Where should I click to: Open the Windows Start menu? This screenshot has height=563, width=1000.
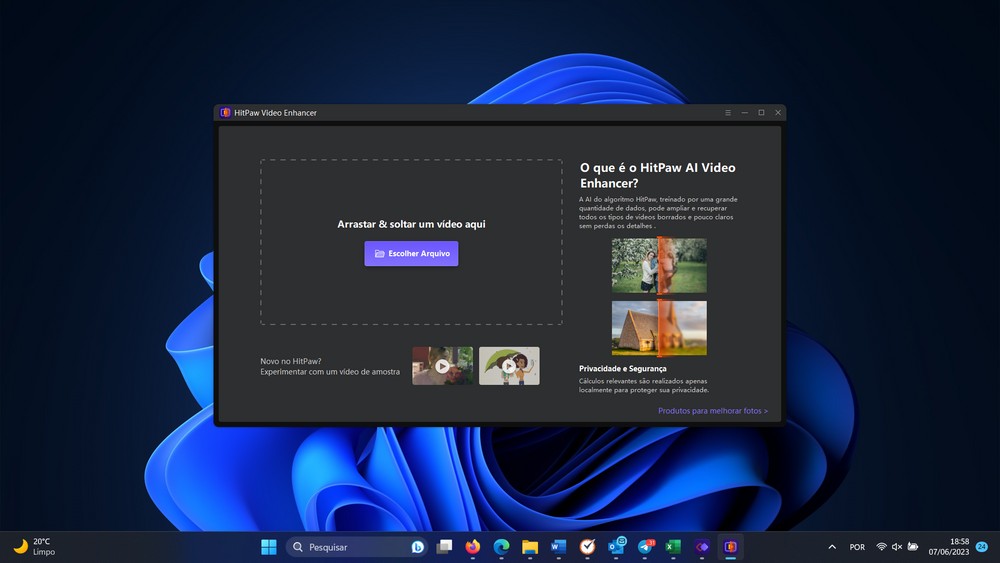[x=269, y=547]
